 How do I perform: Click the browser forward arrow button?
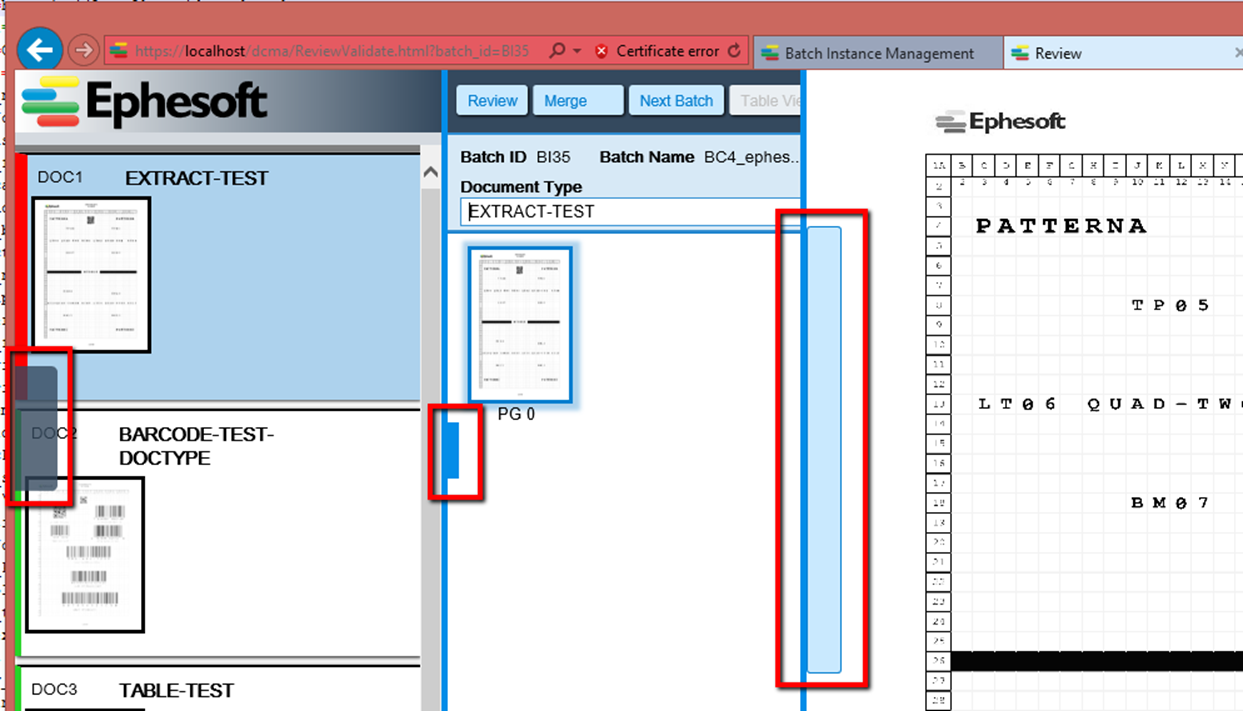tap(85, 50)
